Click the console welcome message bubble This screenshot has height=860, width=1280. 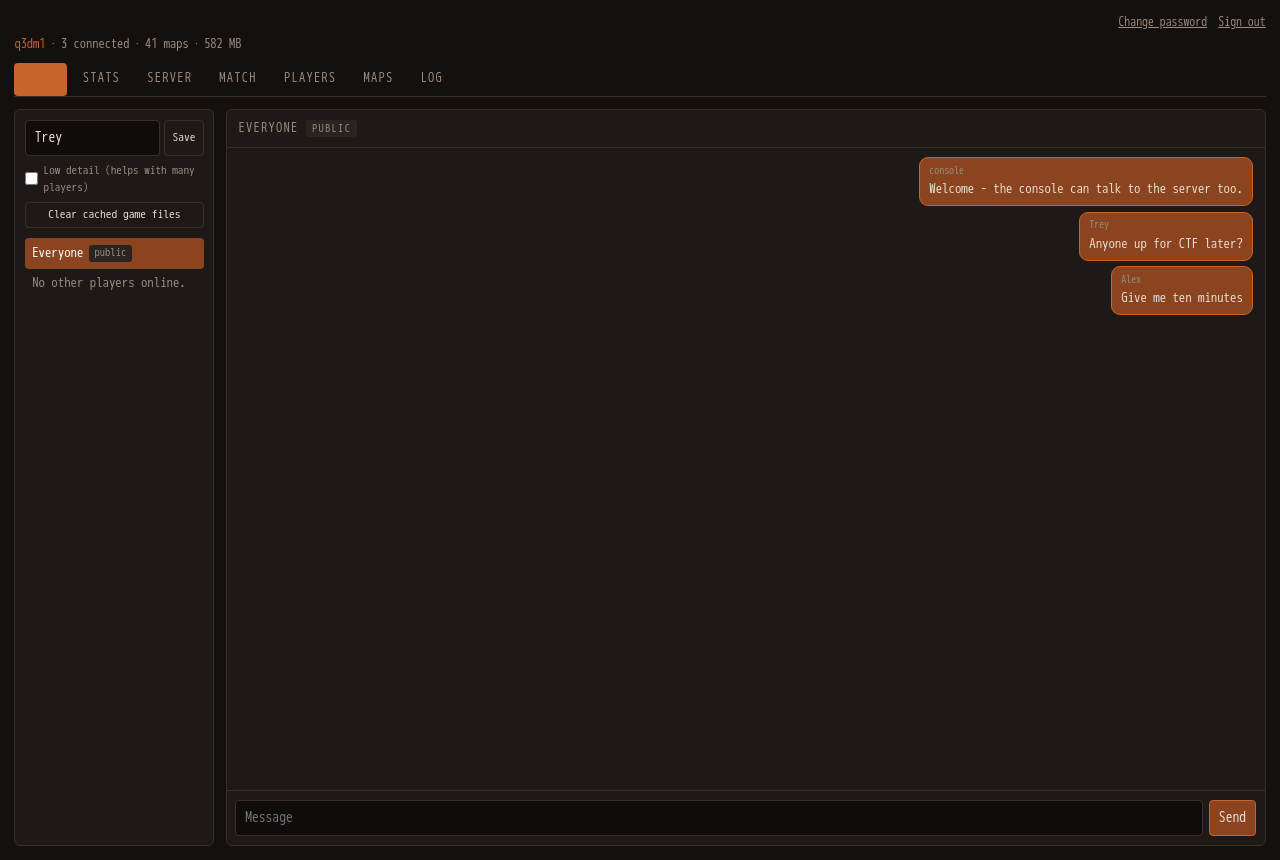coord(1085,181)
